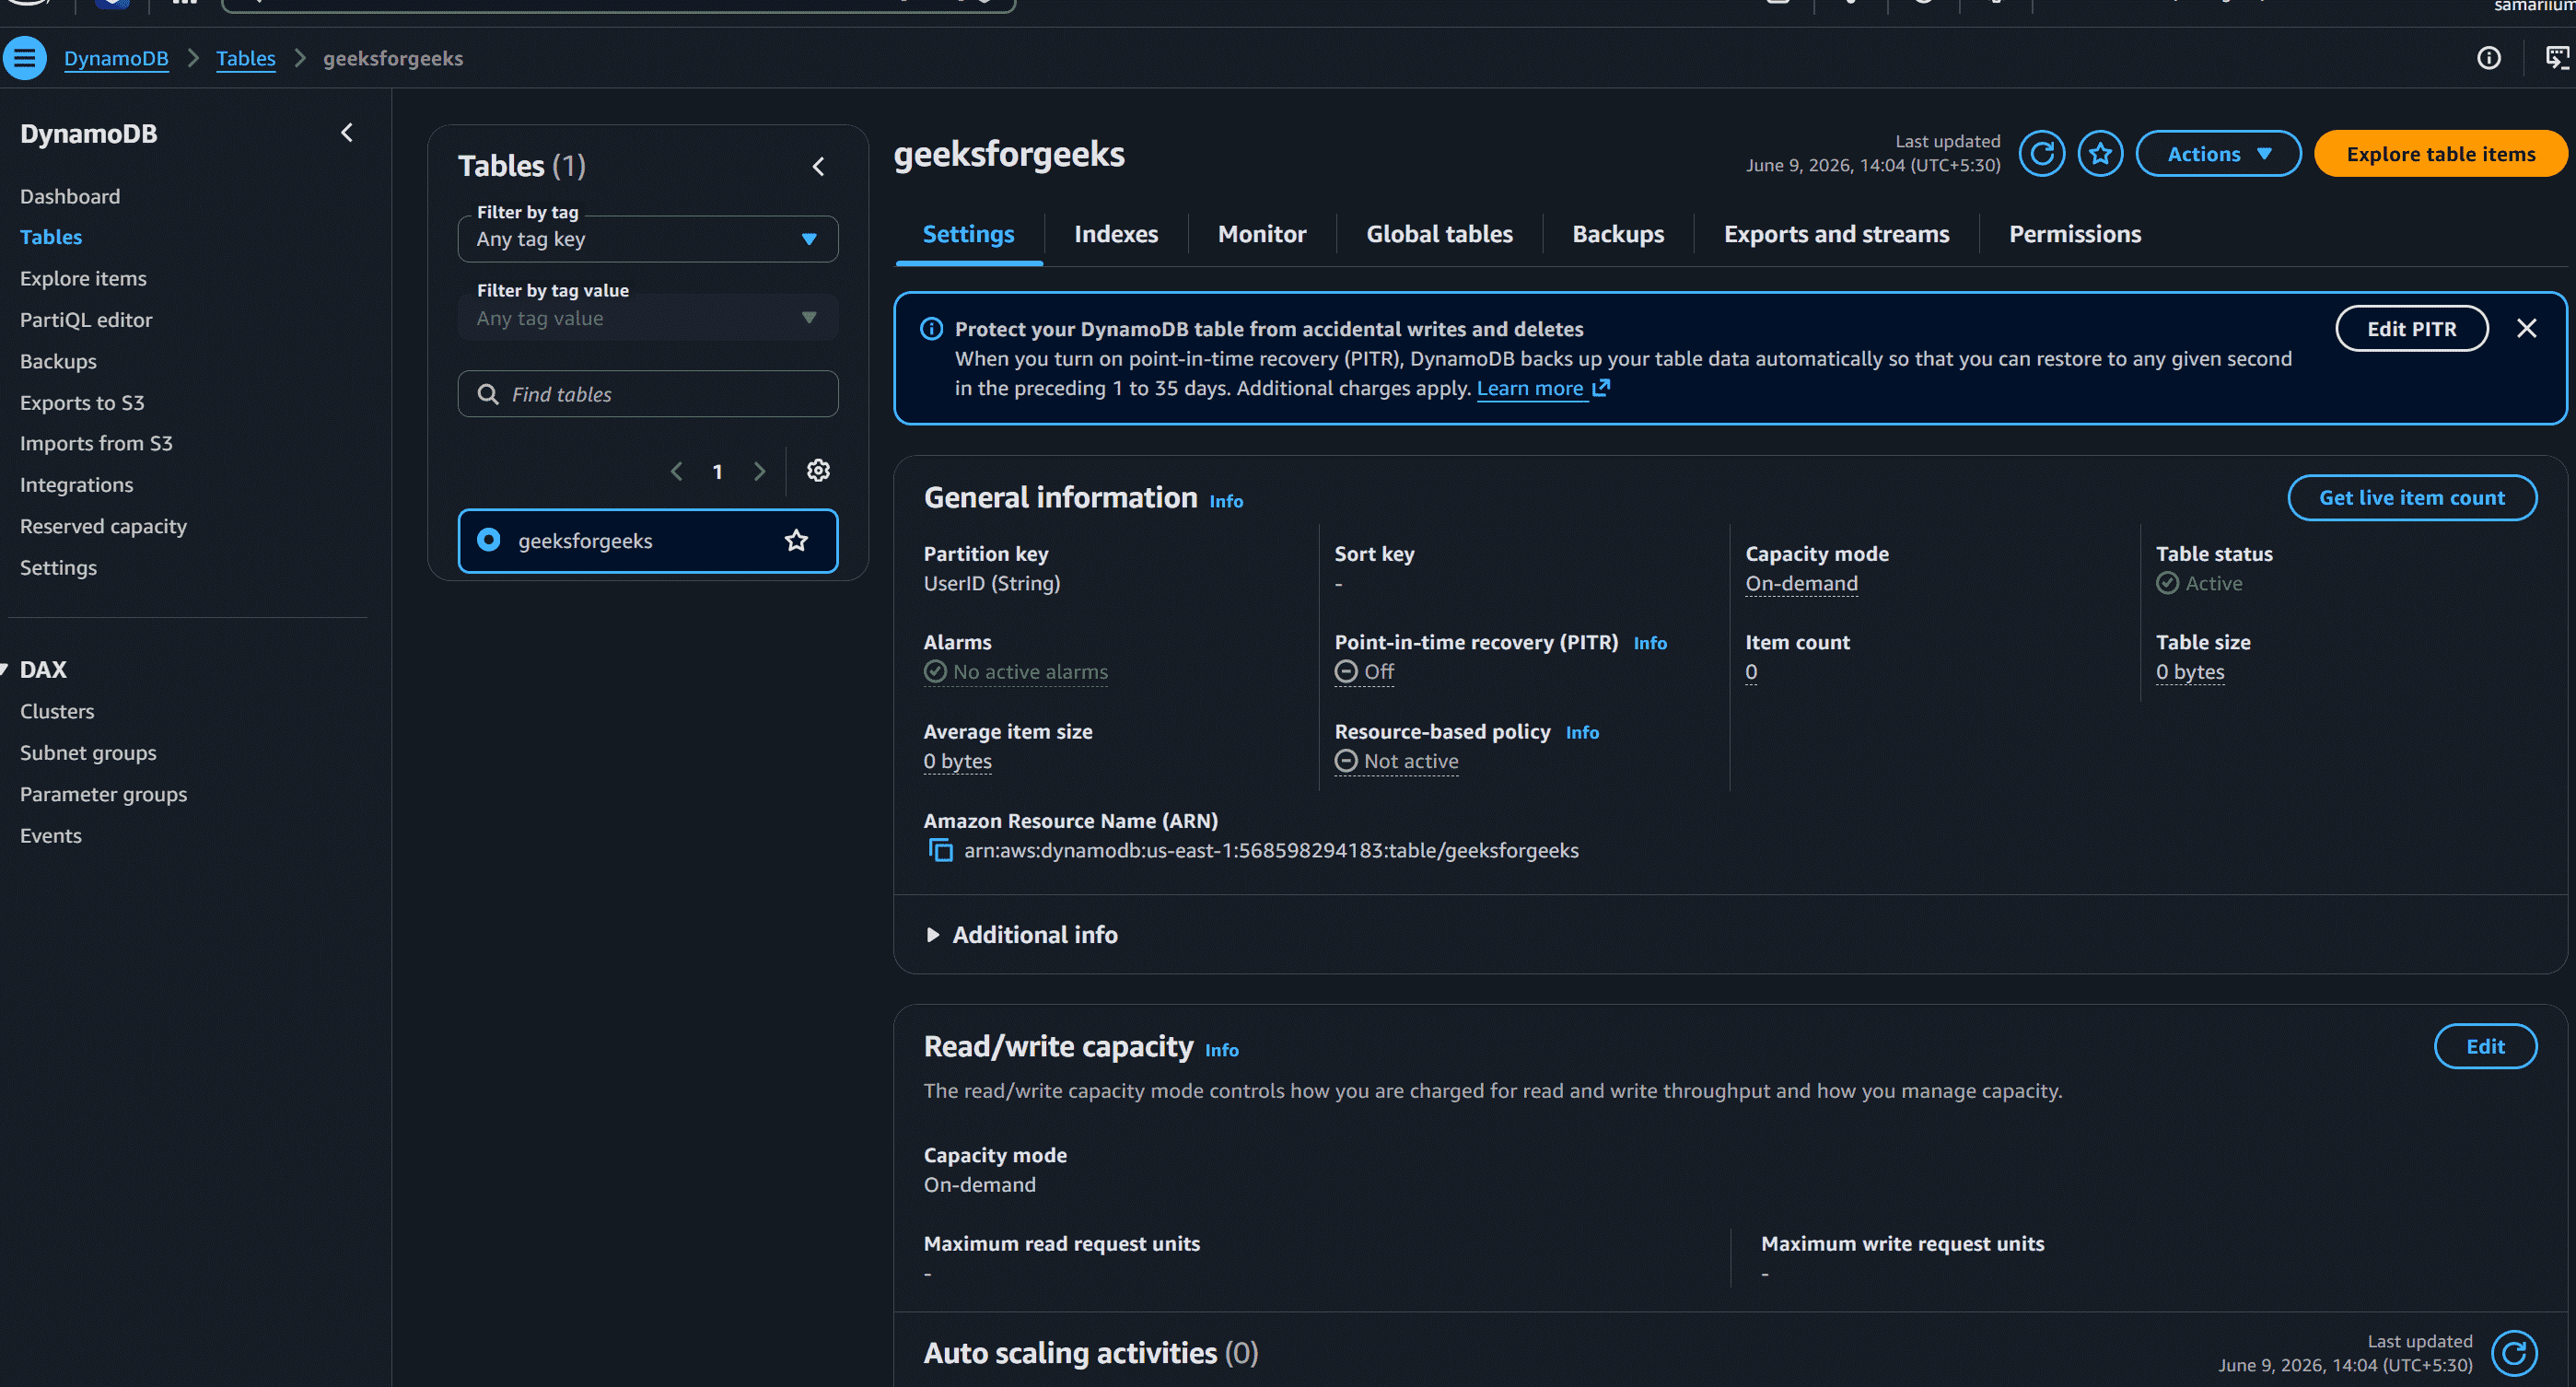Focus the Find tables search field
Viewport: 2576px width, 1387px height.
tap(648, 394)
